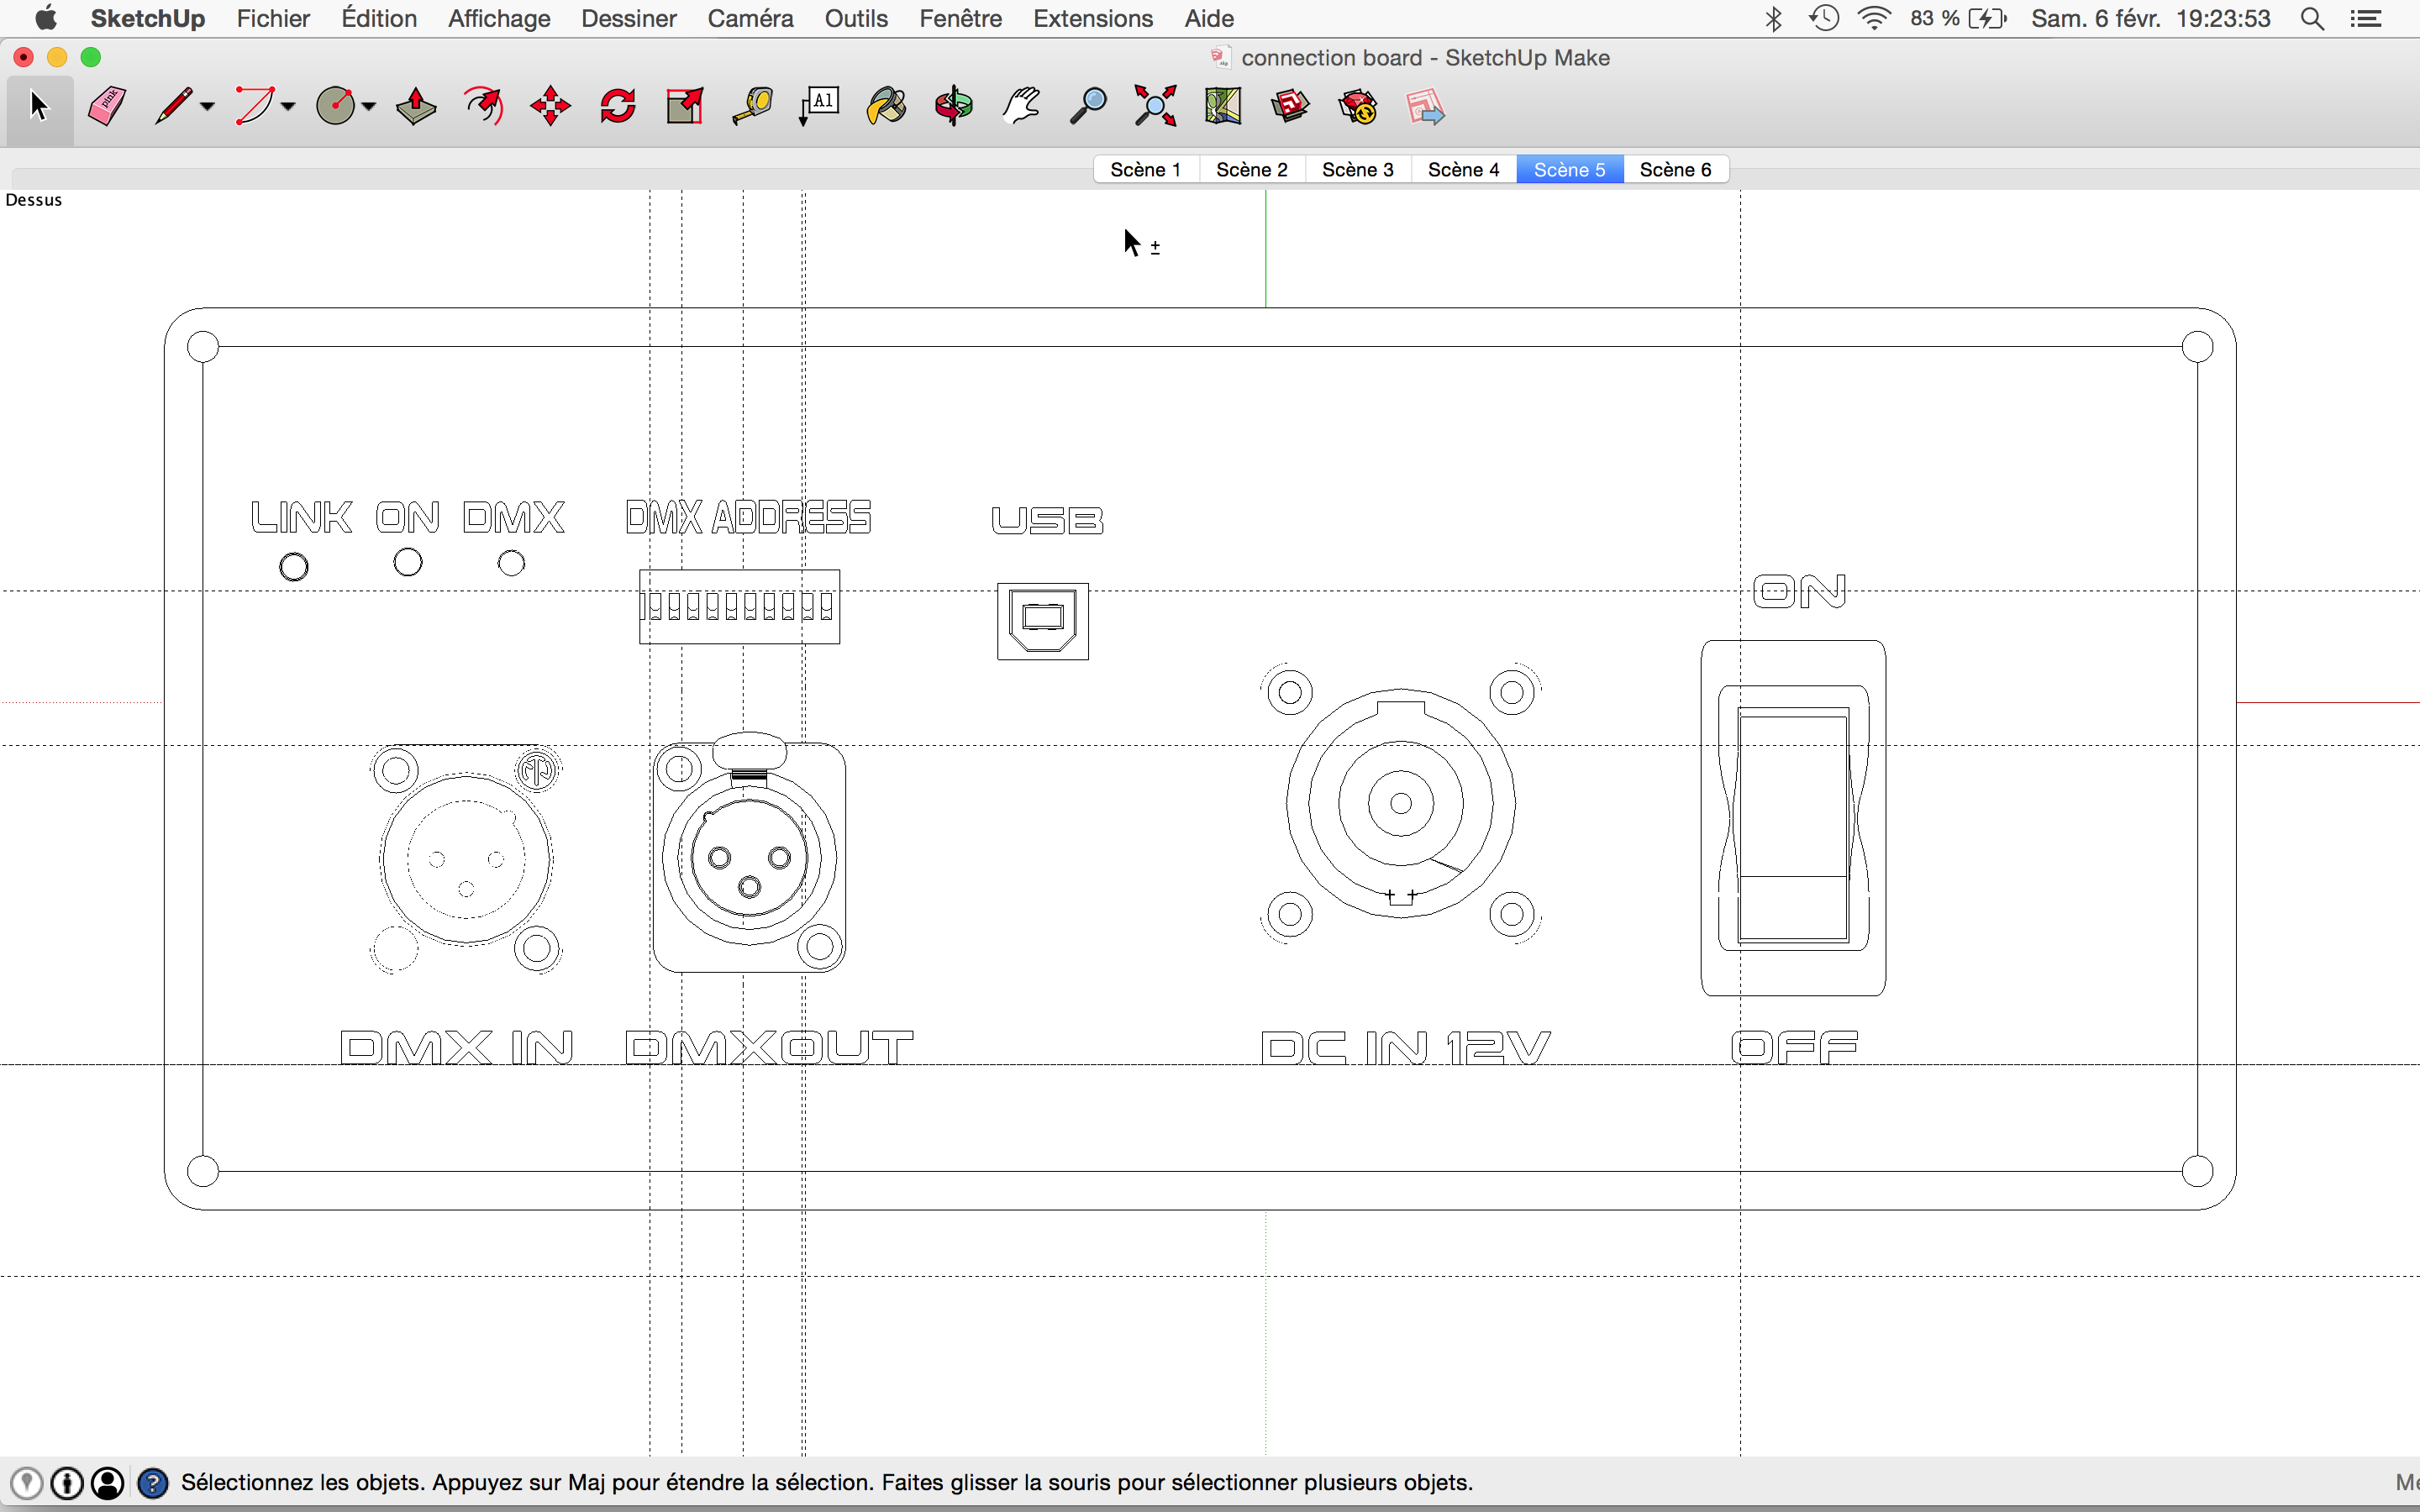
Task: Choose the Pencil line tool
Action: 173,106
